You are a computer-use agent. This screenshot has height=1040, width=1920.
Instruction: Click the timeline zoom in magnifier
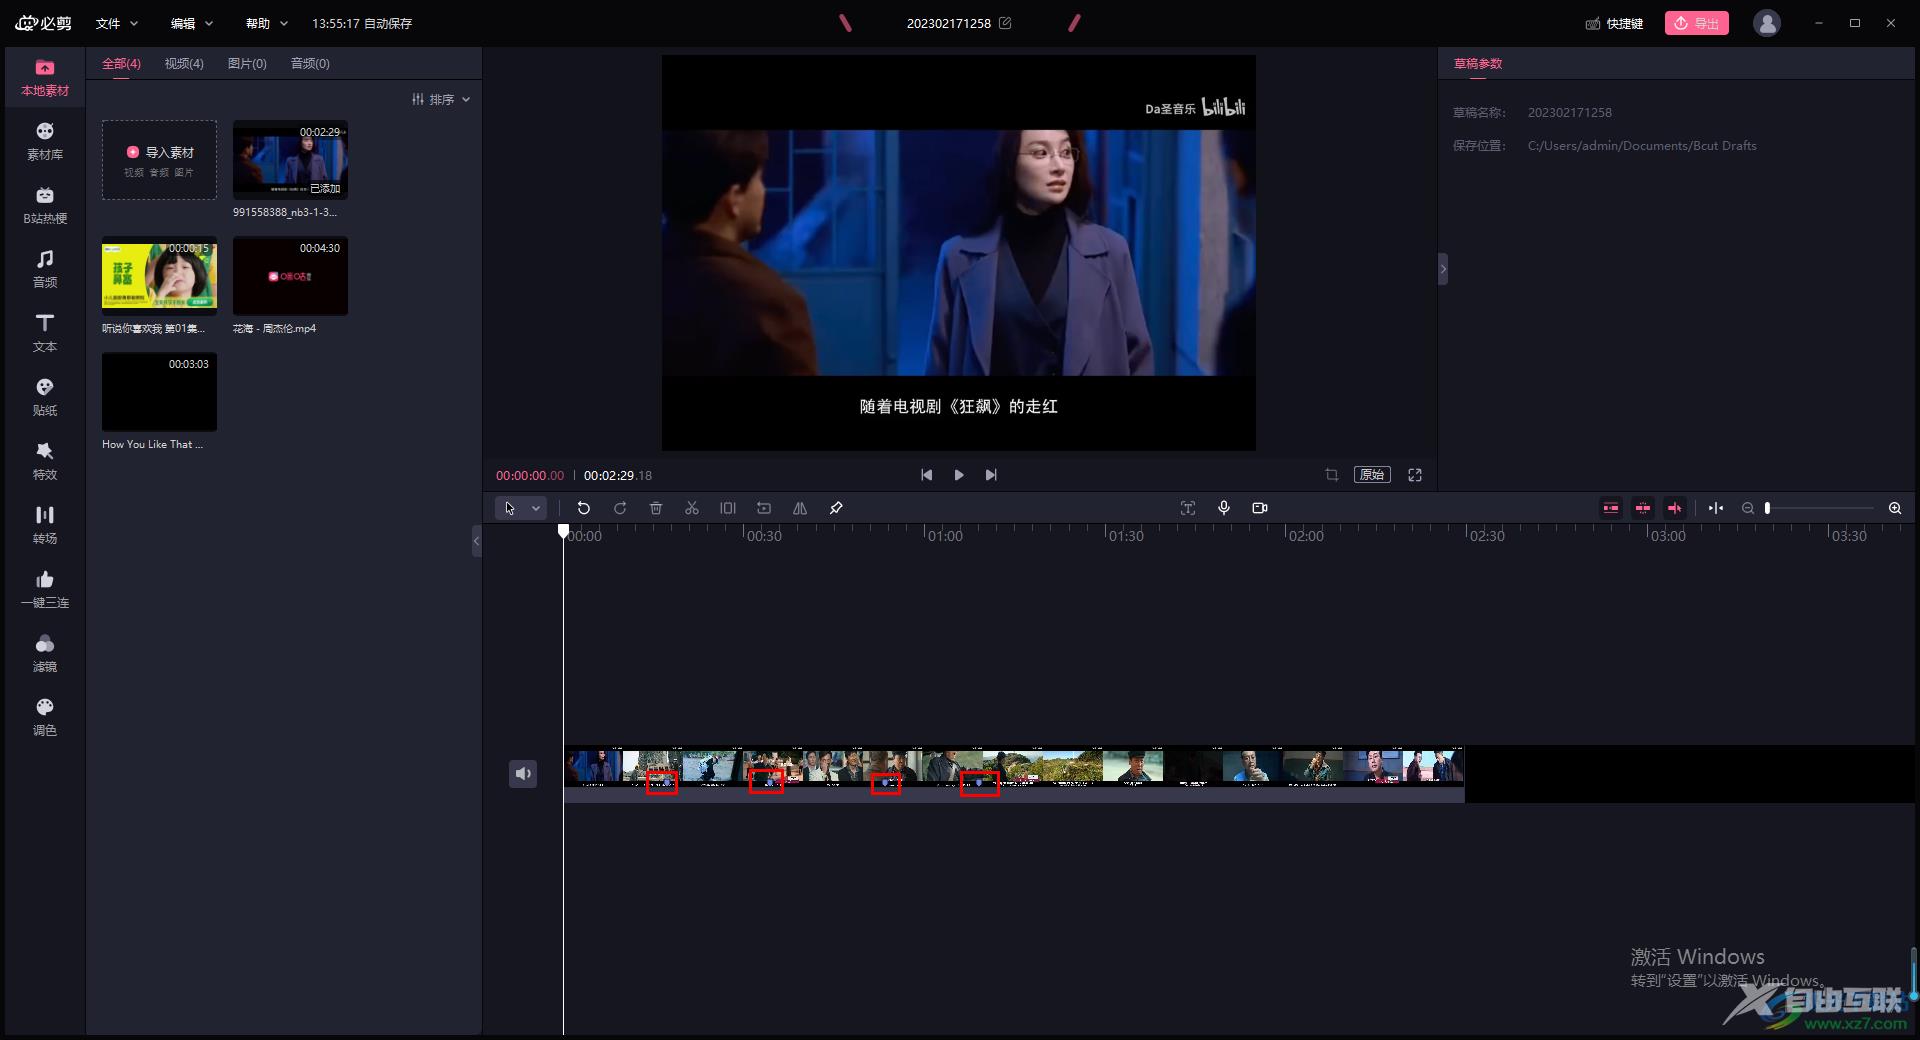(x=1895, y=508)
